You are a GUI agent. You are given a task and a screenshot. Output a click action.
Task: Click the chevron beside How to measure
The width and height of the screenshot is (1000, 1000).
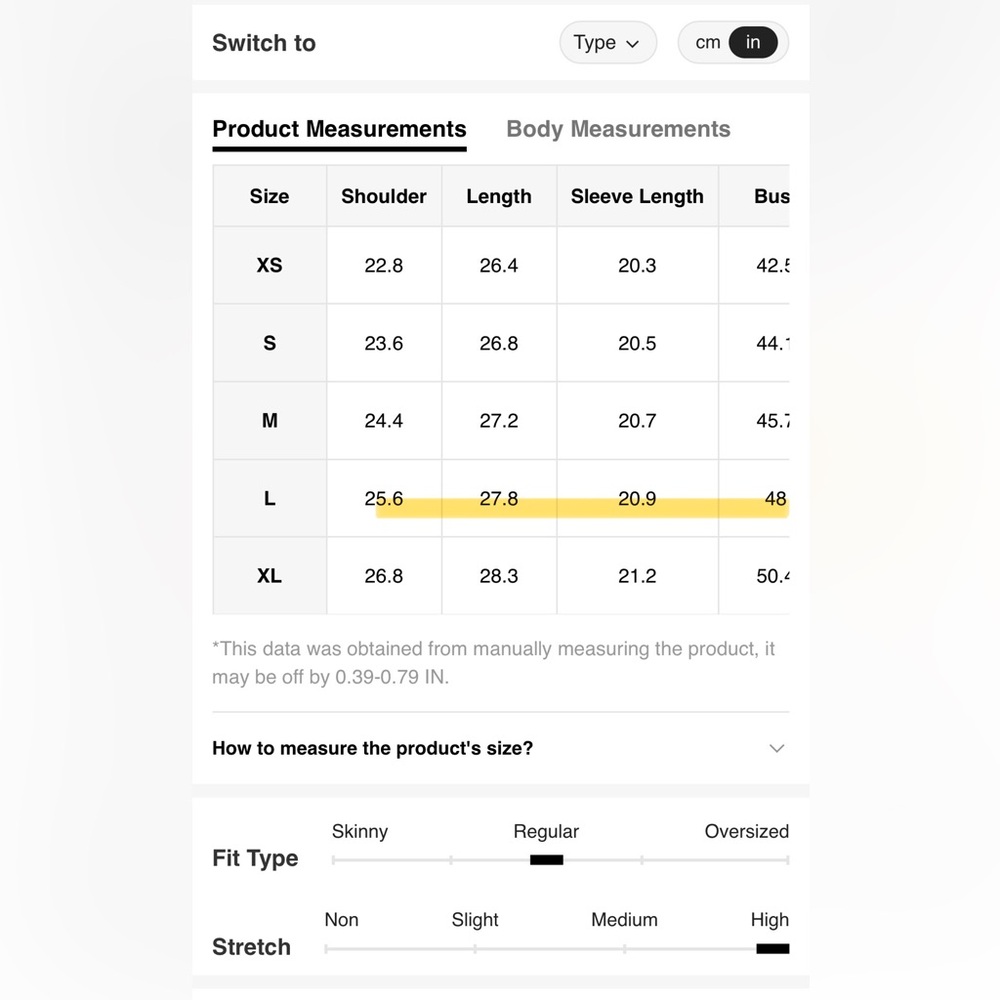coord(776,748)
